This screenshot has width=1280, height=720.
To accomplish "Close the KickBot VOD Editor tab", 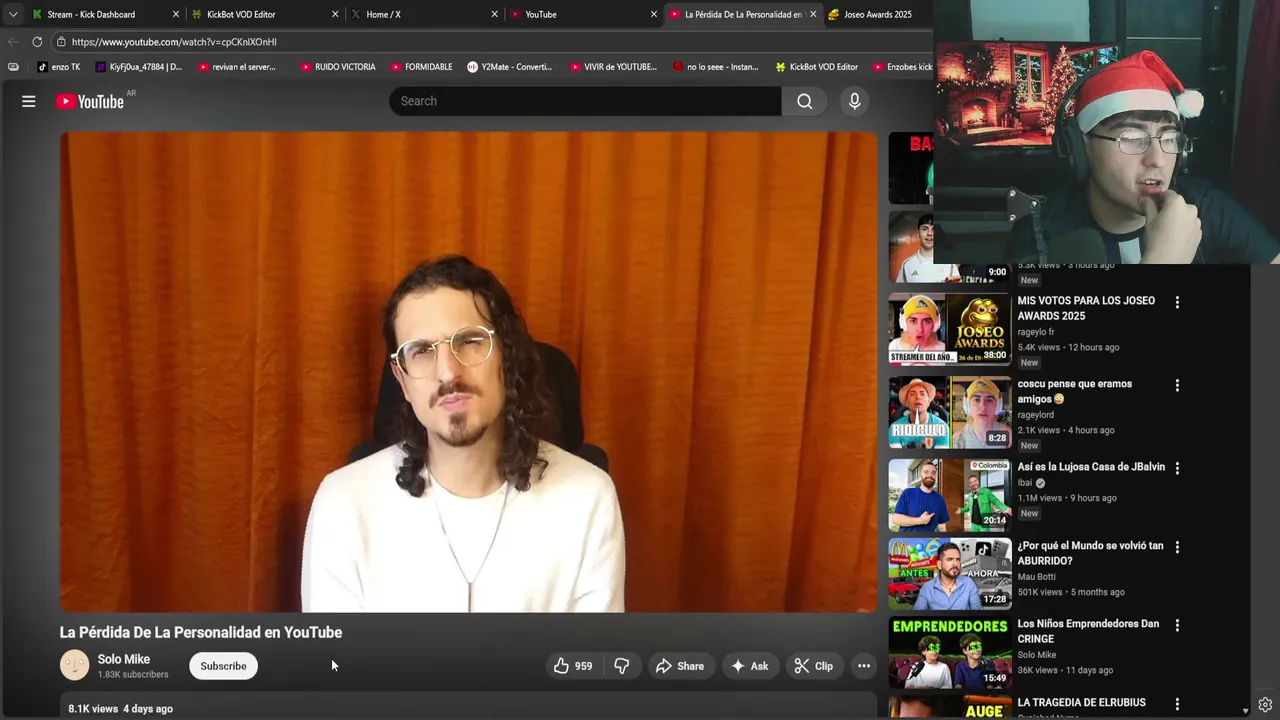I will point(335,14).
